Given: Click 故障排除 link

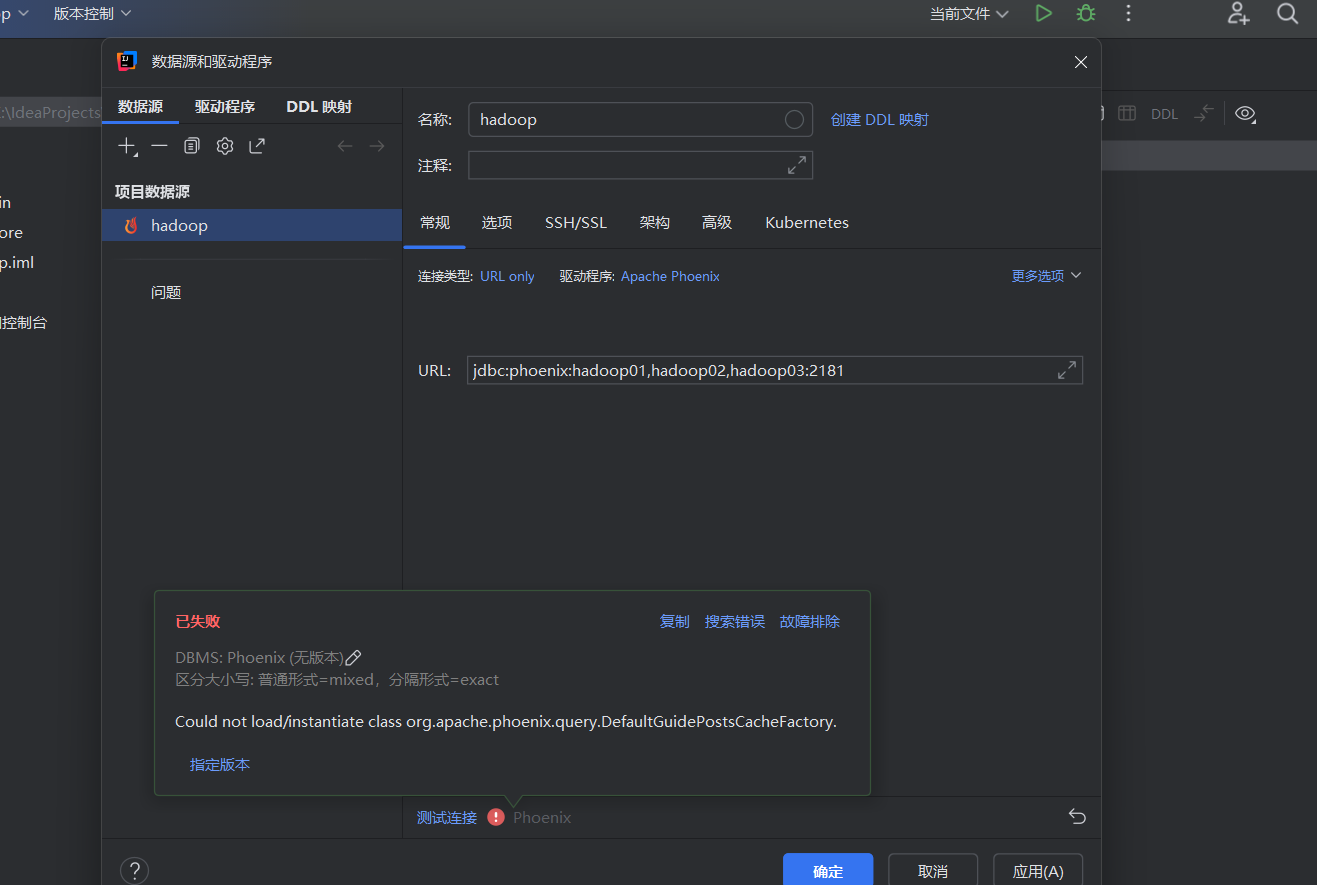Looking at the screenshot, I should 810,622.
